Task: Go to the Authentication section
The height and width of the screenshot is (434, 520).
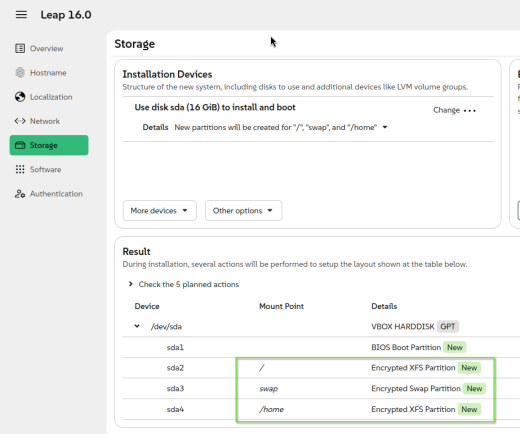Action: pos(56,194)
